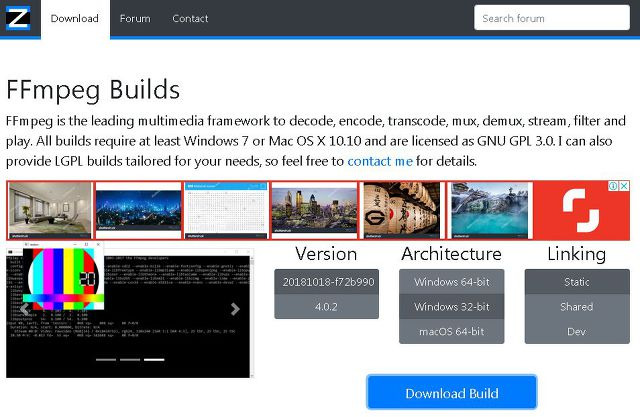Close the banner advertisement
640x417 pixels.
coord(624,186)
